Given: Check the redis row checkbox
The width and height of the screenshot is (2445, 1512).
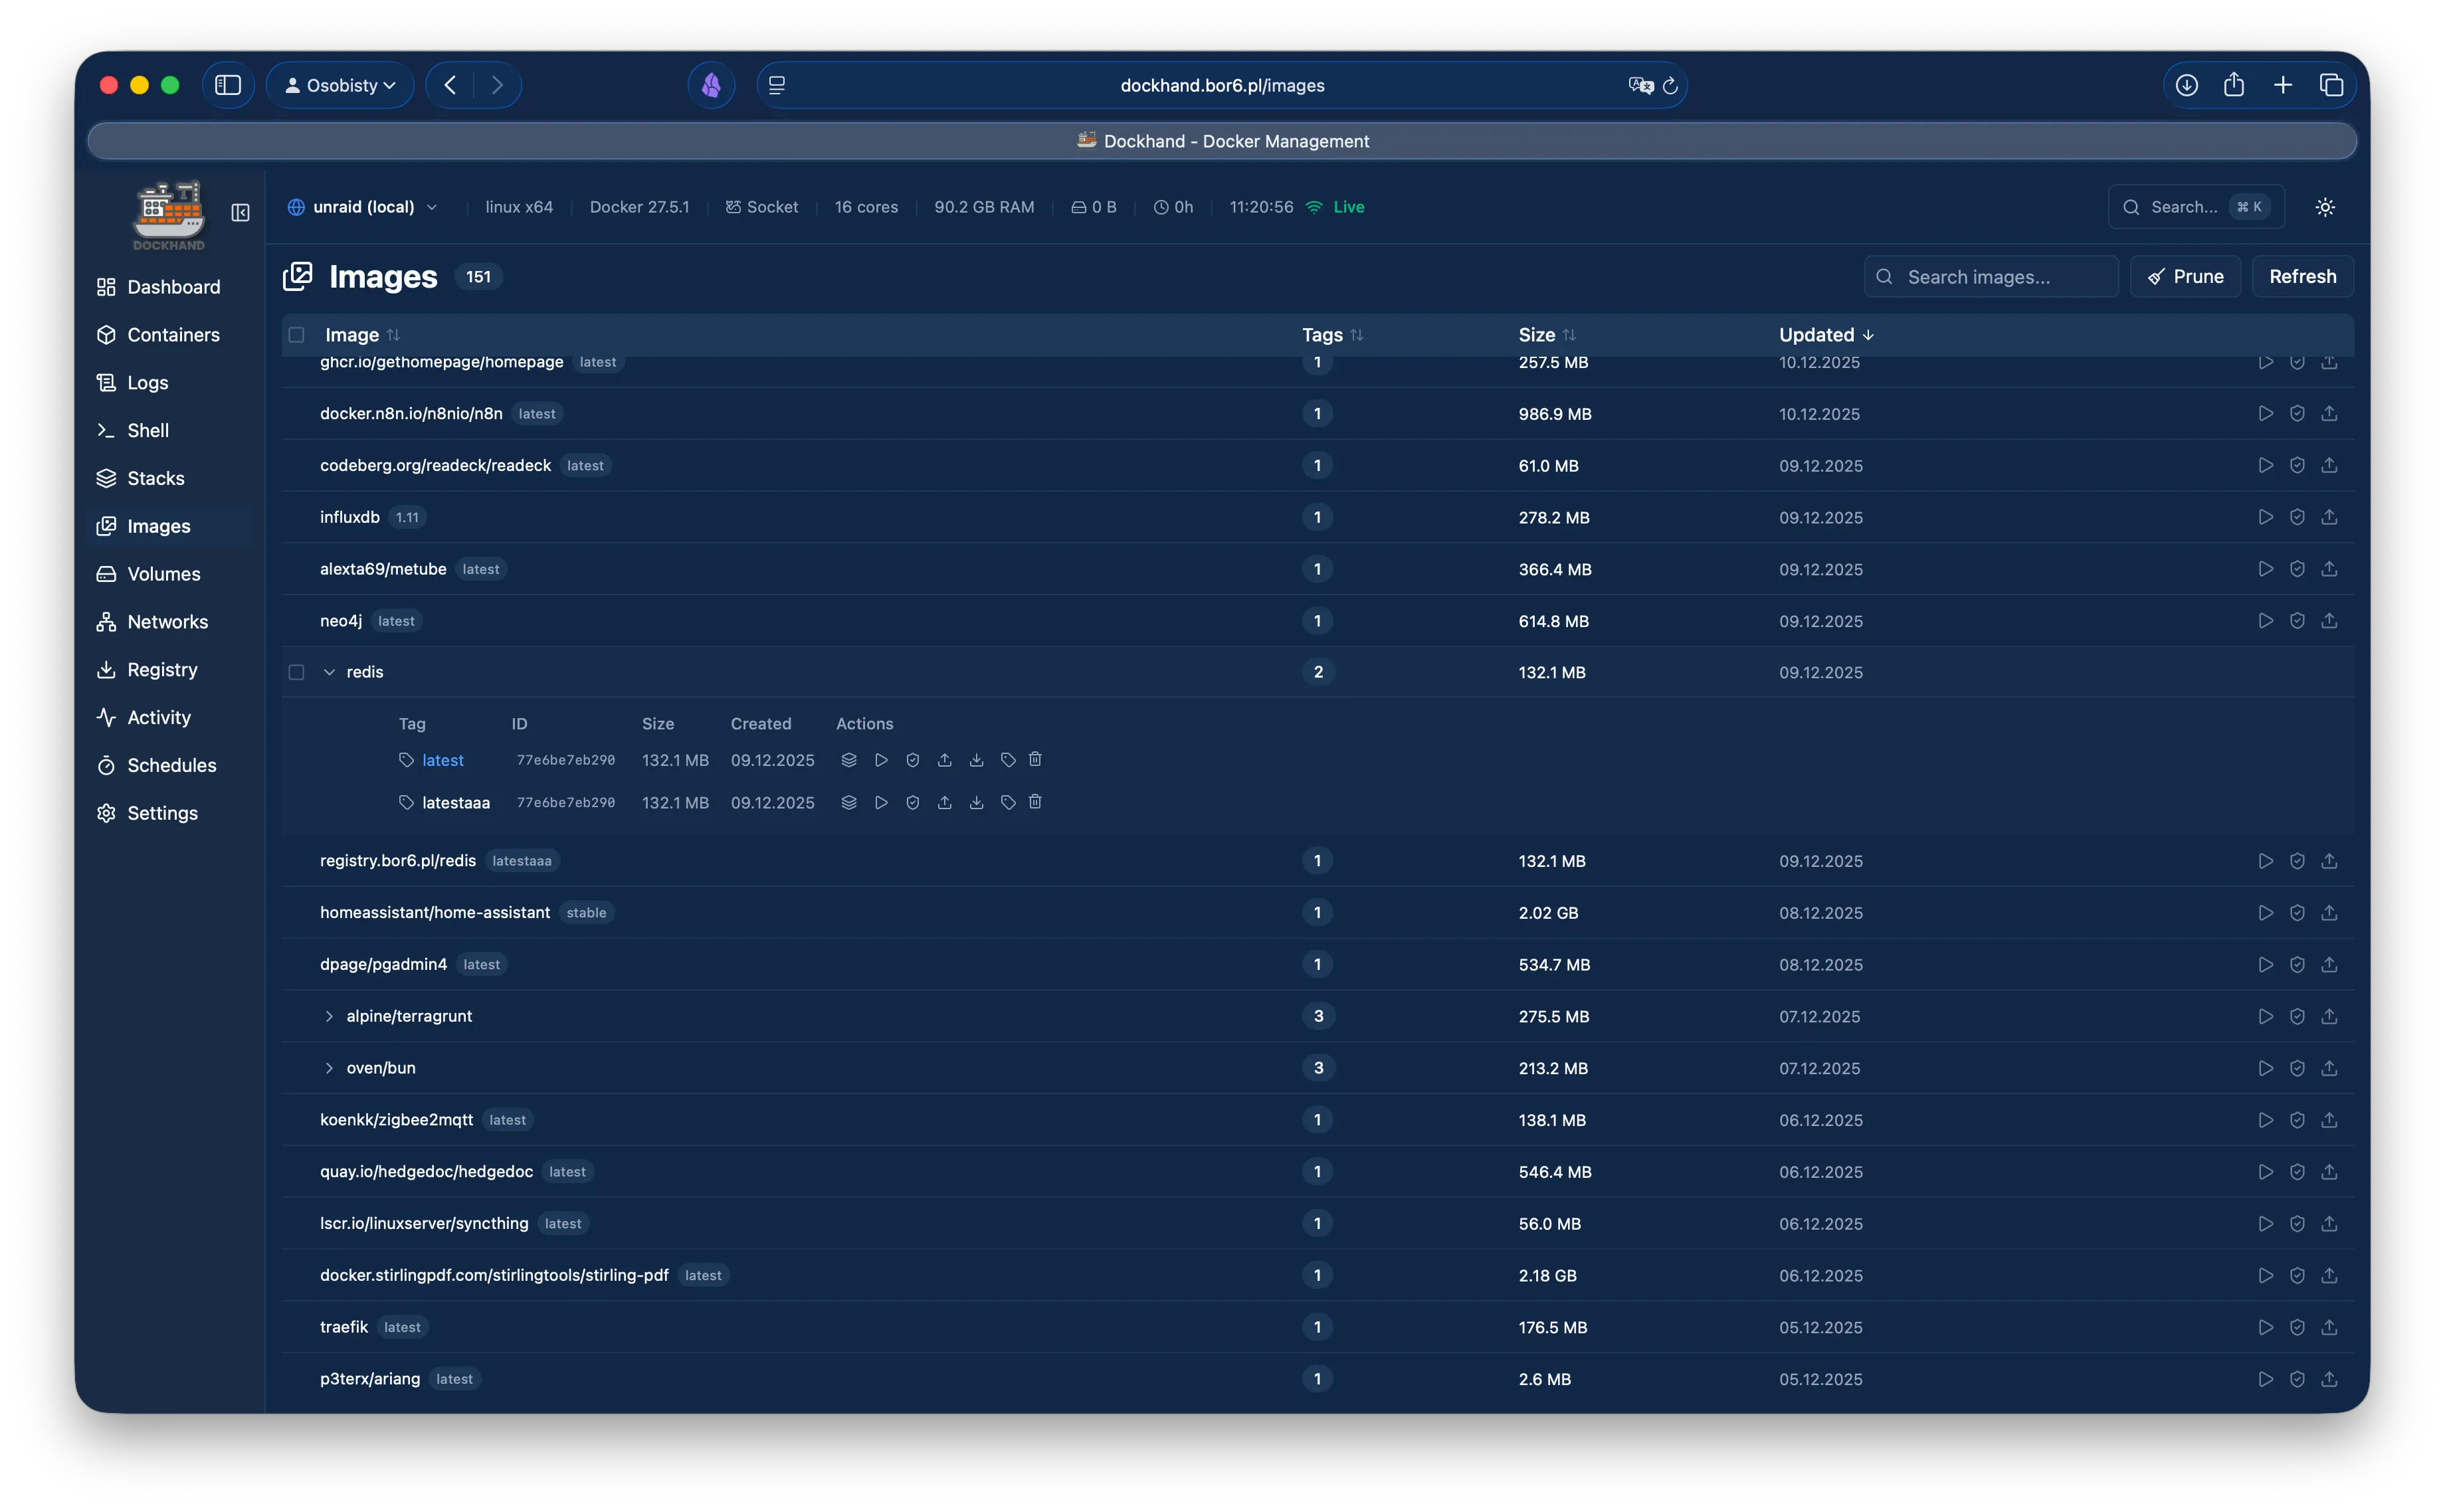Looking at the screenshot, I should tap(296, 672).
